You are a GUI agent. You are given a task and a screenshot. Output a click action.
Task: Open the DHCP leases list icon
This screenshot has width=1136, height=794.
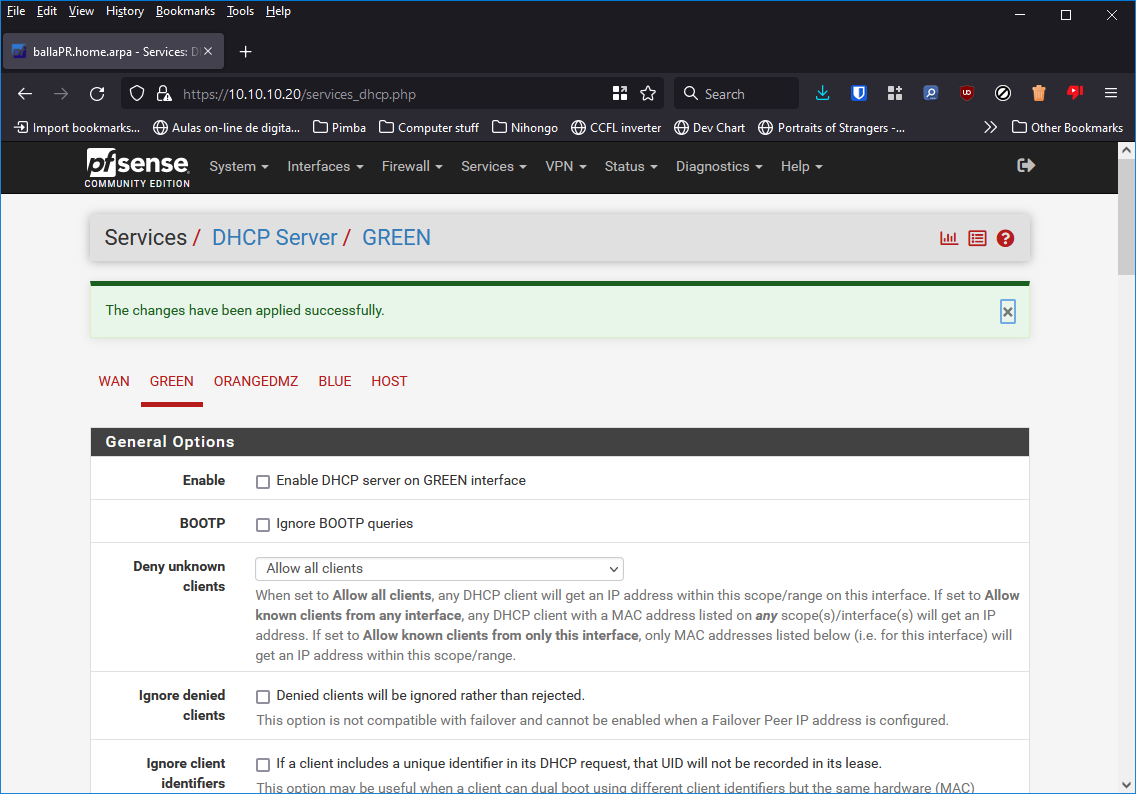click(x=977, y=238)
